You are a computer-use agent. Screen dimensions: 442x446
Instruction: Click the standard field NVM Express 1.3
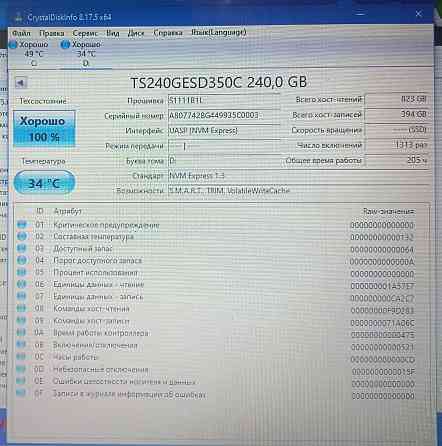click(298, 176)
